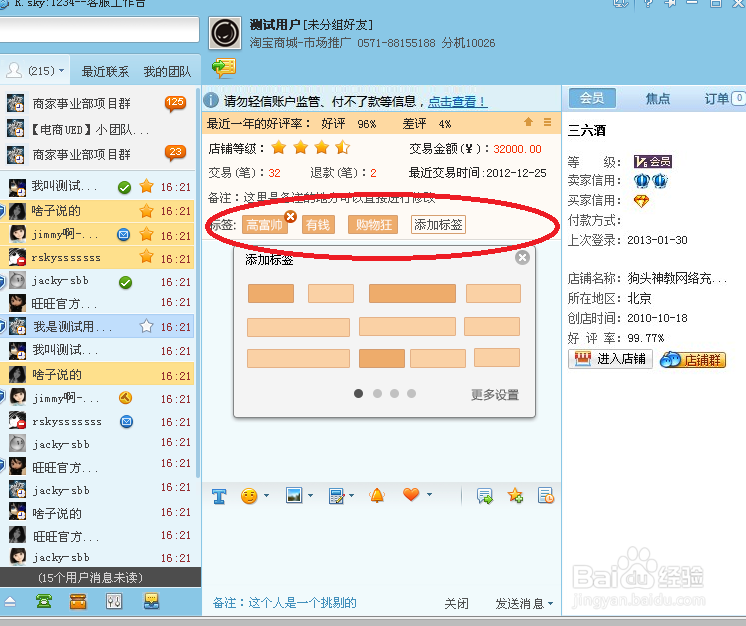
Task: Go to the second page dot in the tag popup
Action: click(x=377, y=393)
